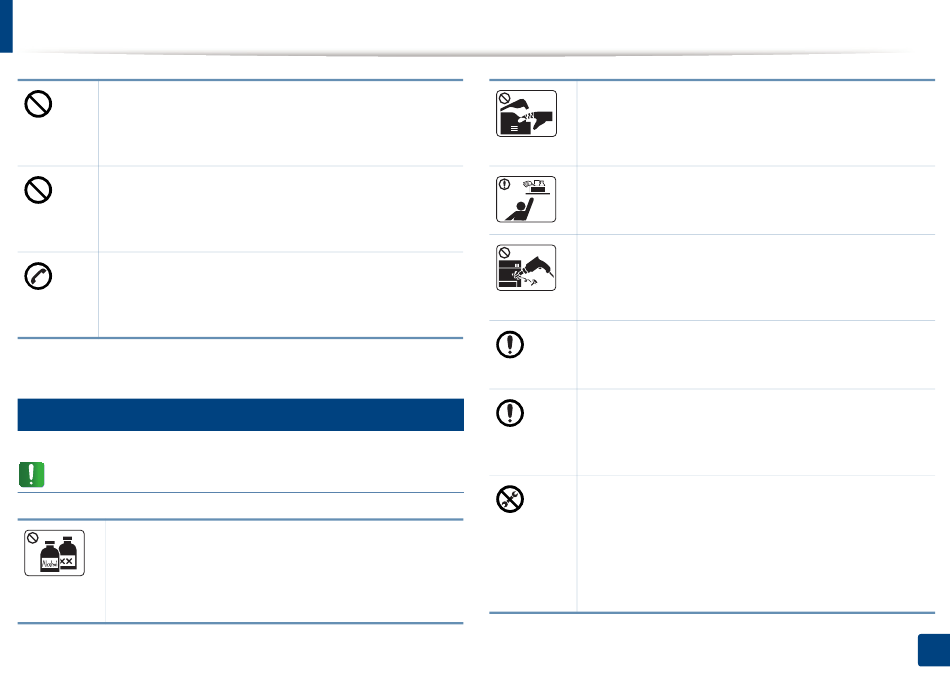Select the exclamation circle above the no-tools icon

(x=510, y=413)
